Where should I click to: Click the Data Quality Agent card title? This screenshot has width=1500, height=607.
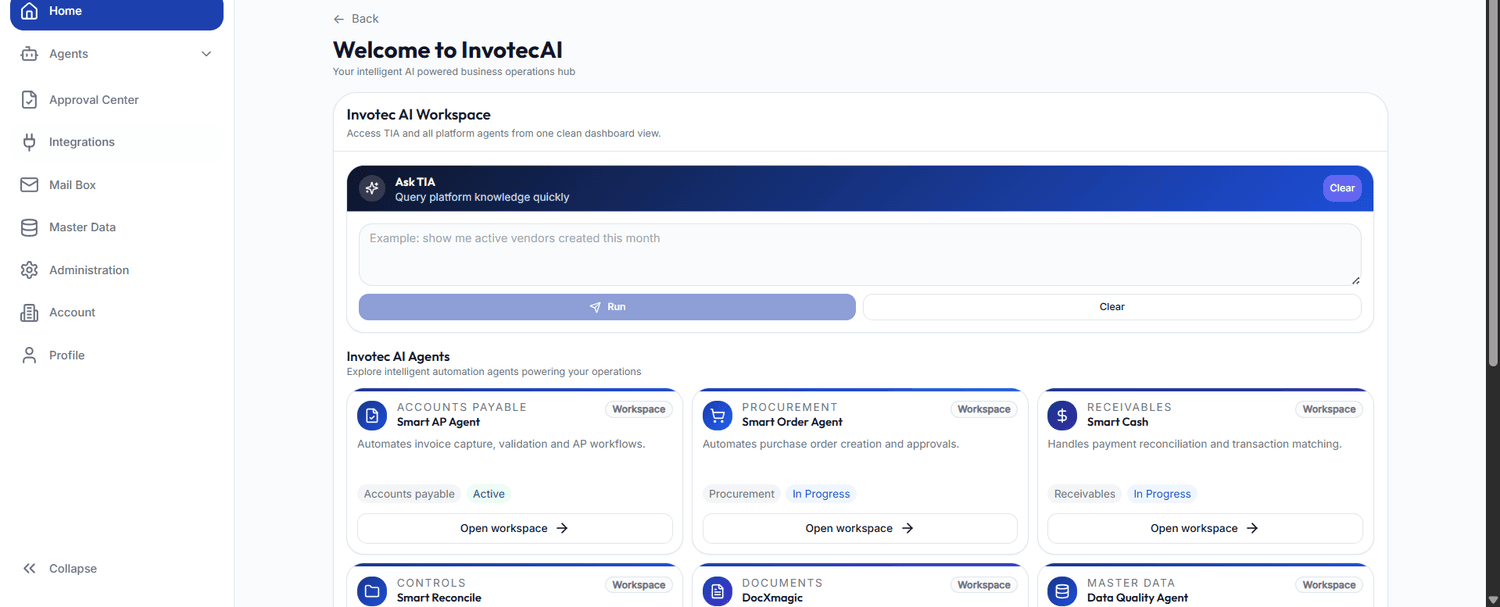(x=1138, y=598)
